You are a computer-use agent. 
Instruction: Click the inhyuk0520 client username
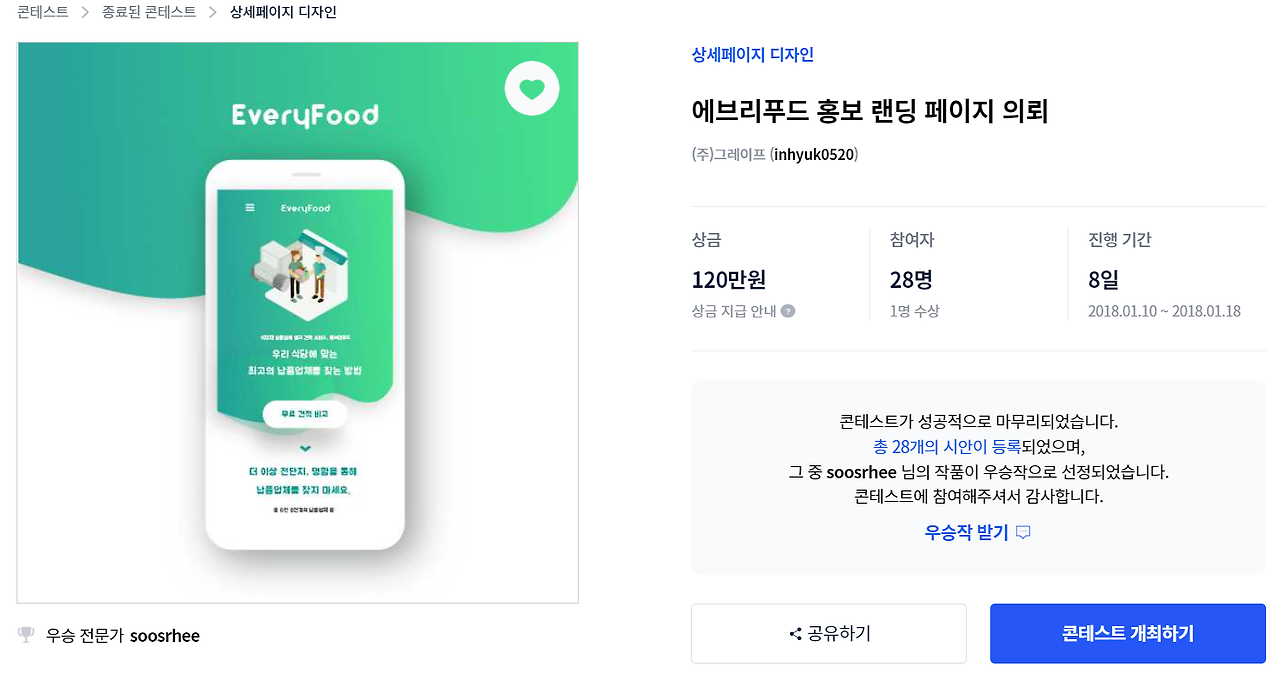(814, 155)
